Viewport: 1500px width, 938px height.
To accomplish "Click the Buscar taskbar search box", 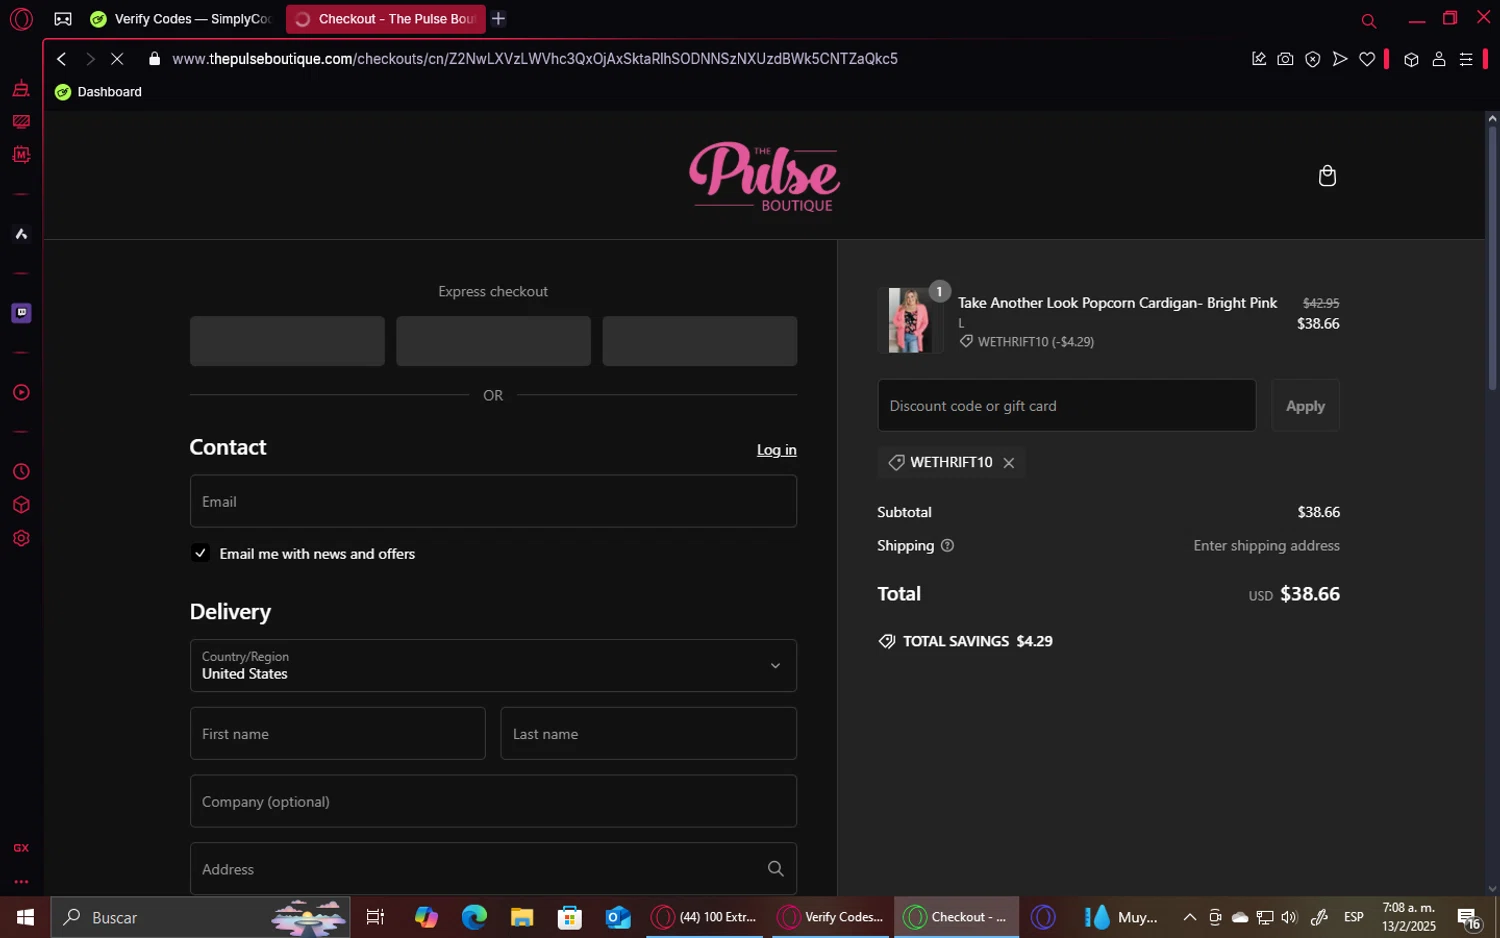I will click(201, 917).
